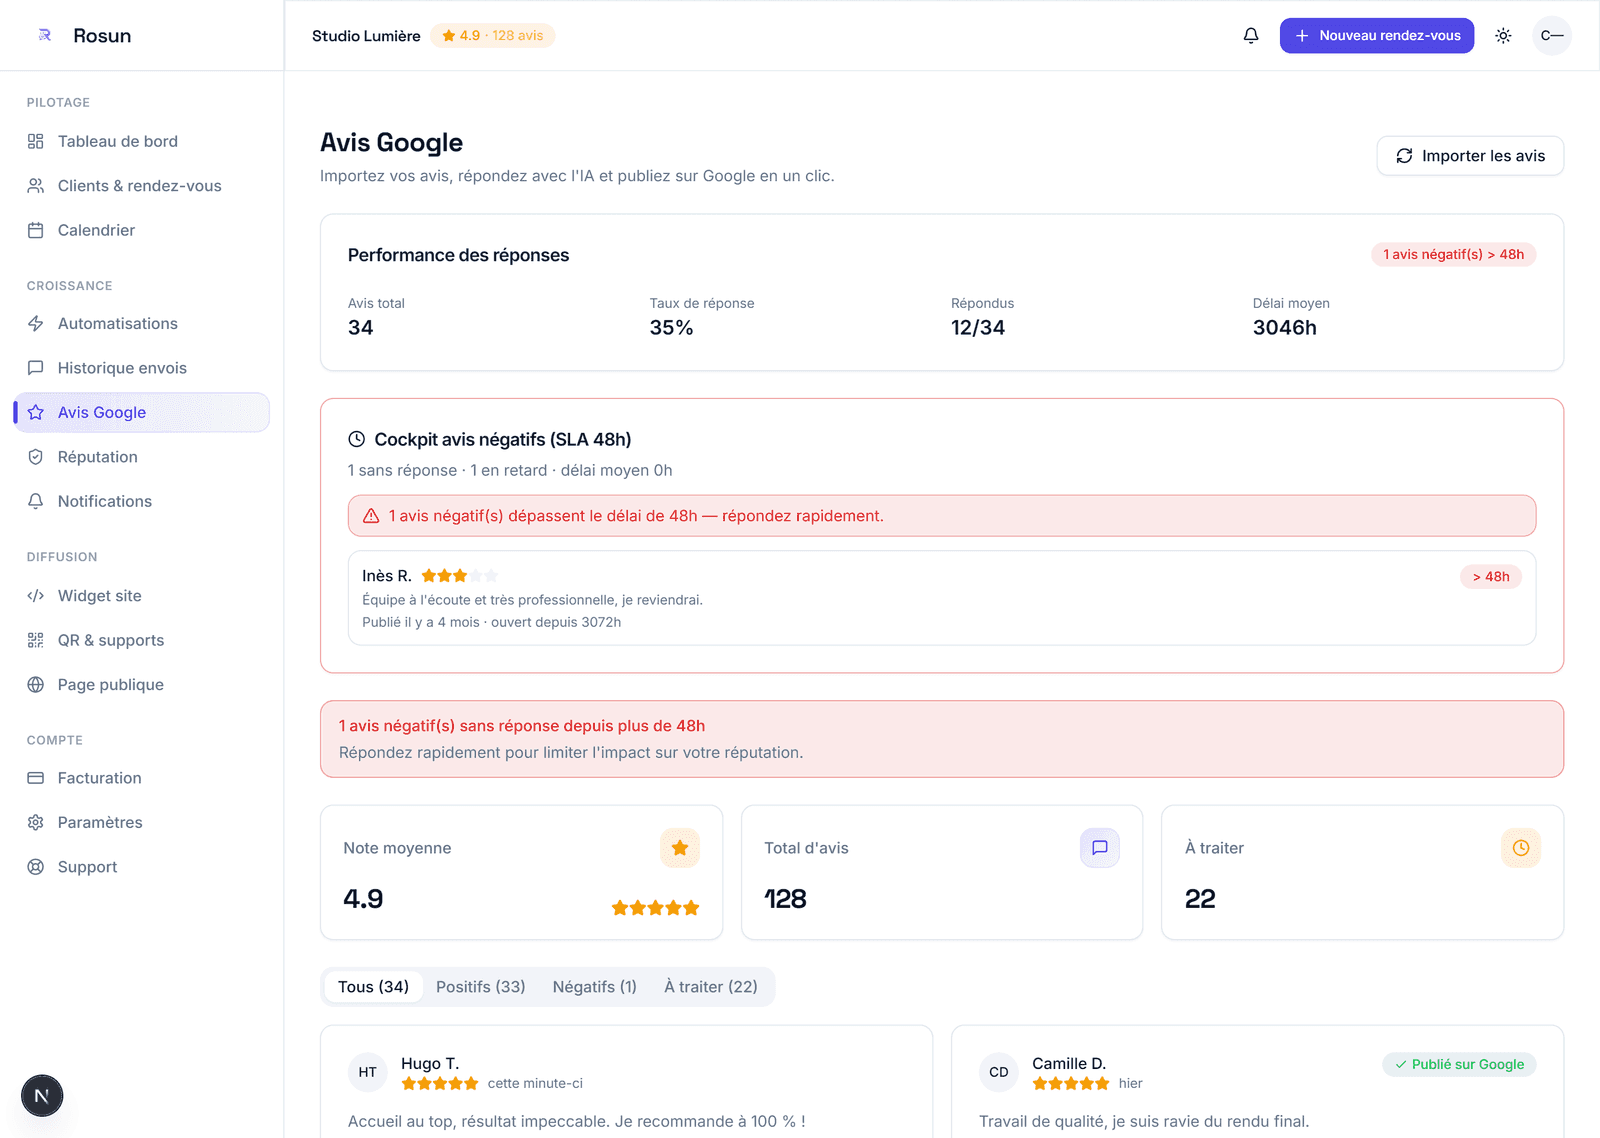Screen dimensions: 1600x1138
Task: Open Paramètres page
Action: click(x=141, y=822)
